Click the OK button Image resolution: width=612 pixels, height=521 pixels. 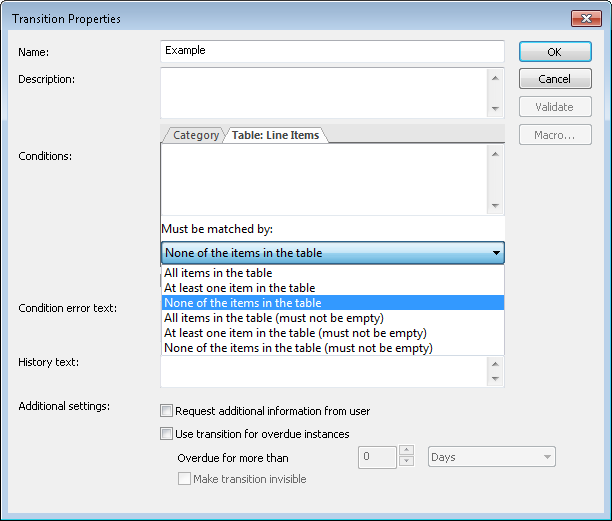click(555, 51)
